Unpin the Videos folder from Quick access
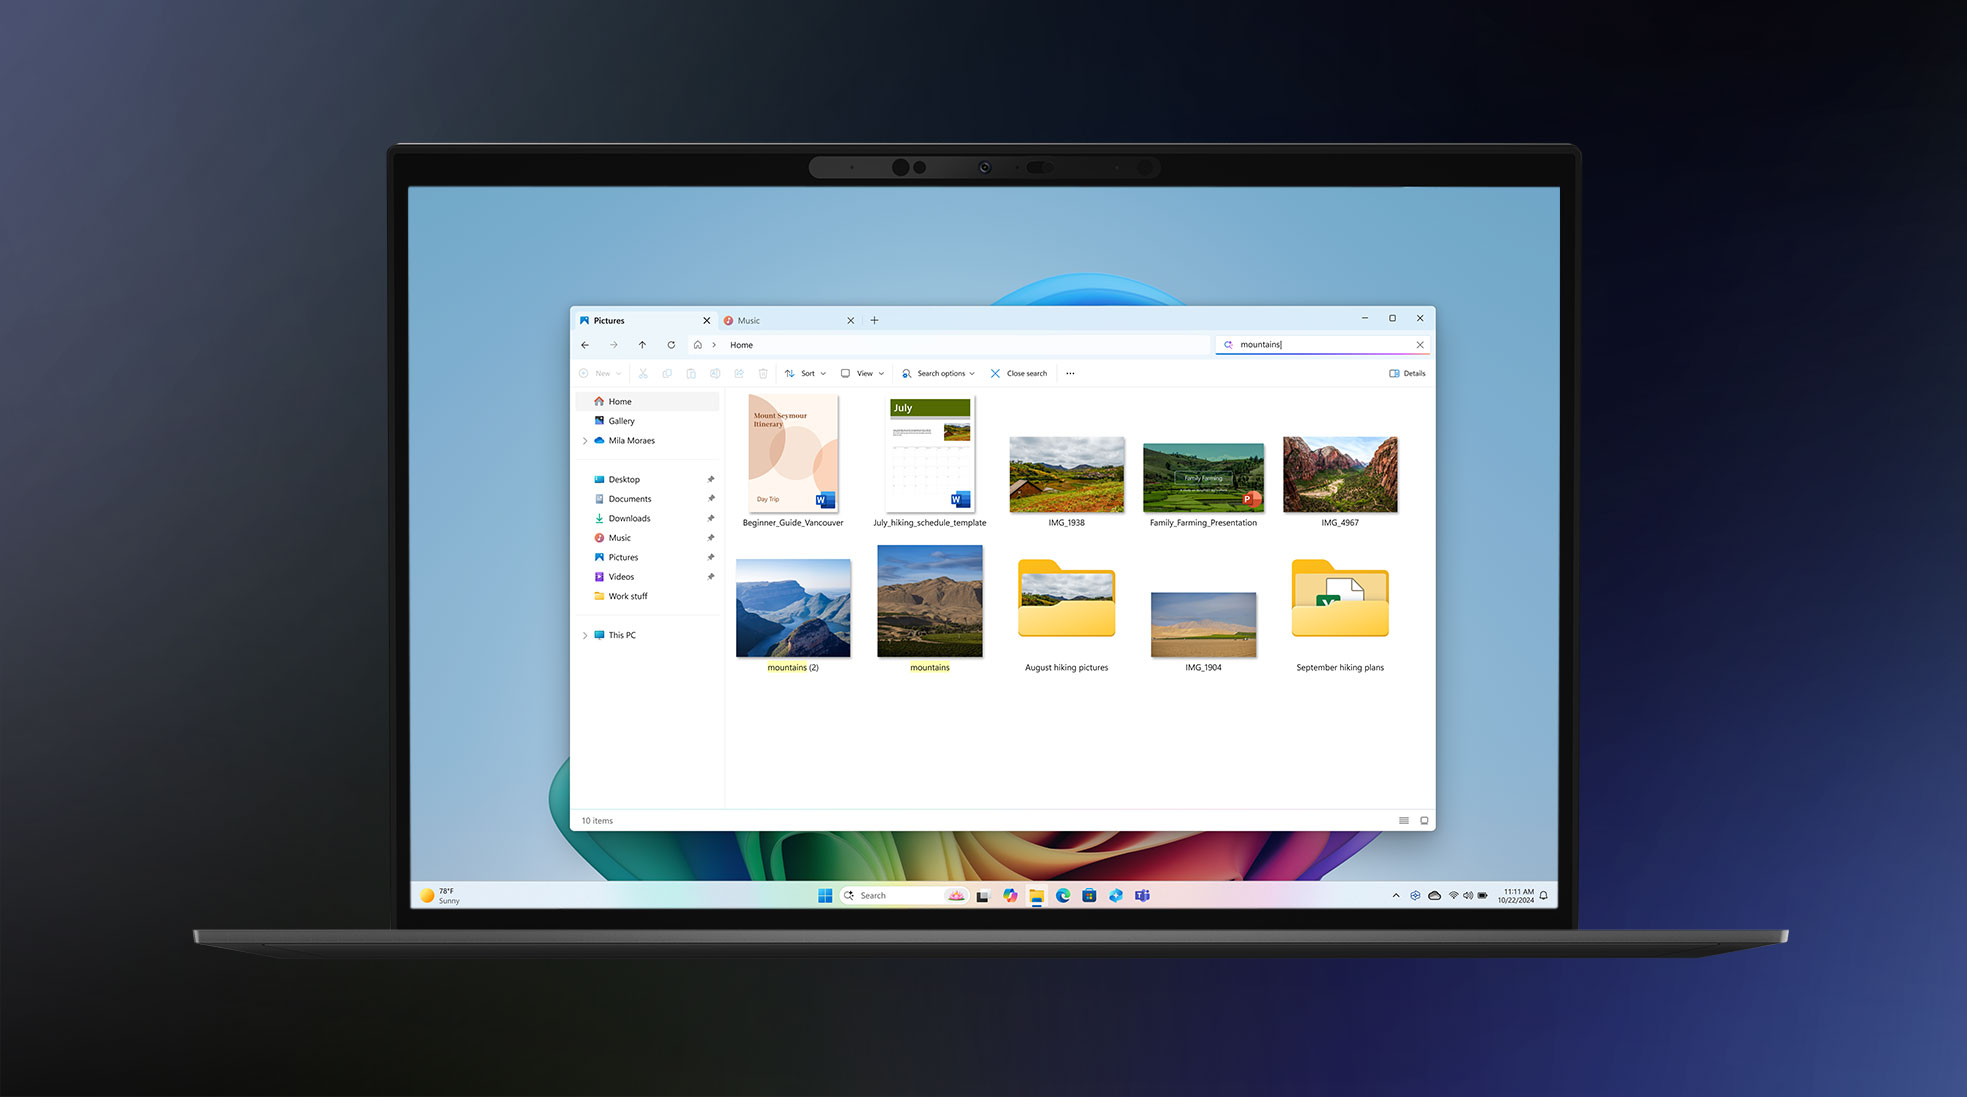This screenshot has height=1097, width=1967. click(x=711, y=577)
